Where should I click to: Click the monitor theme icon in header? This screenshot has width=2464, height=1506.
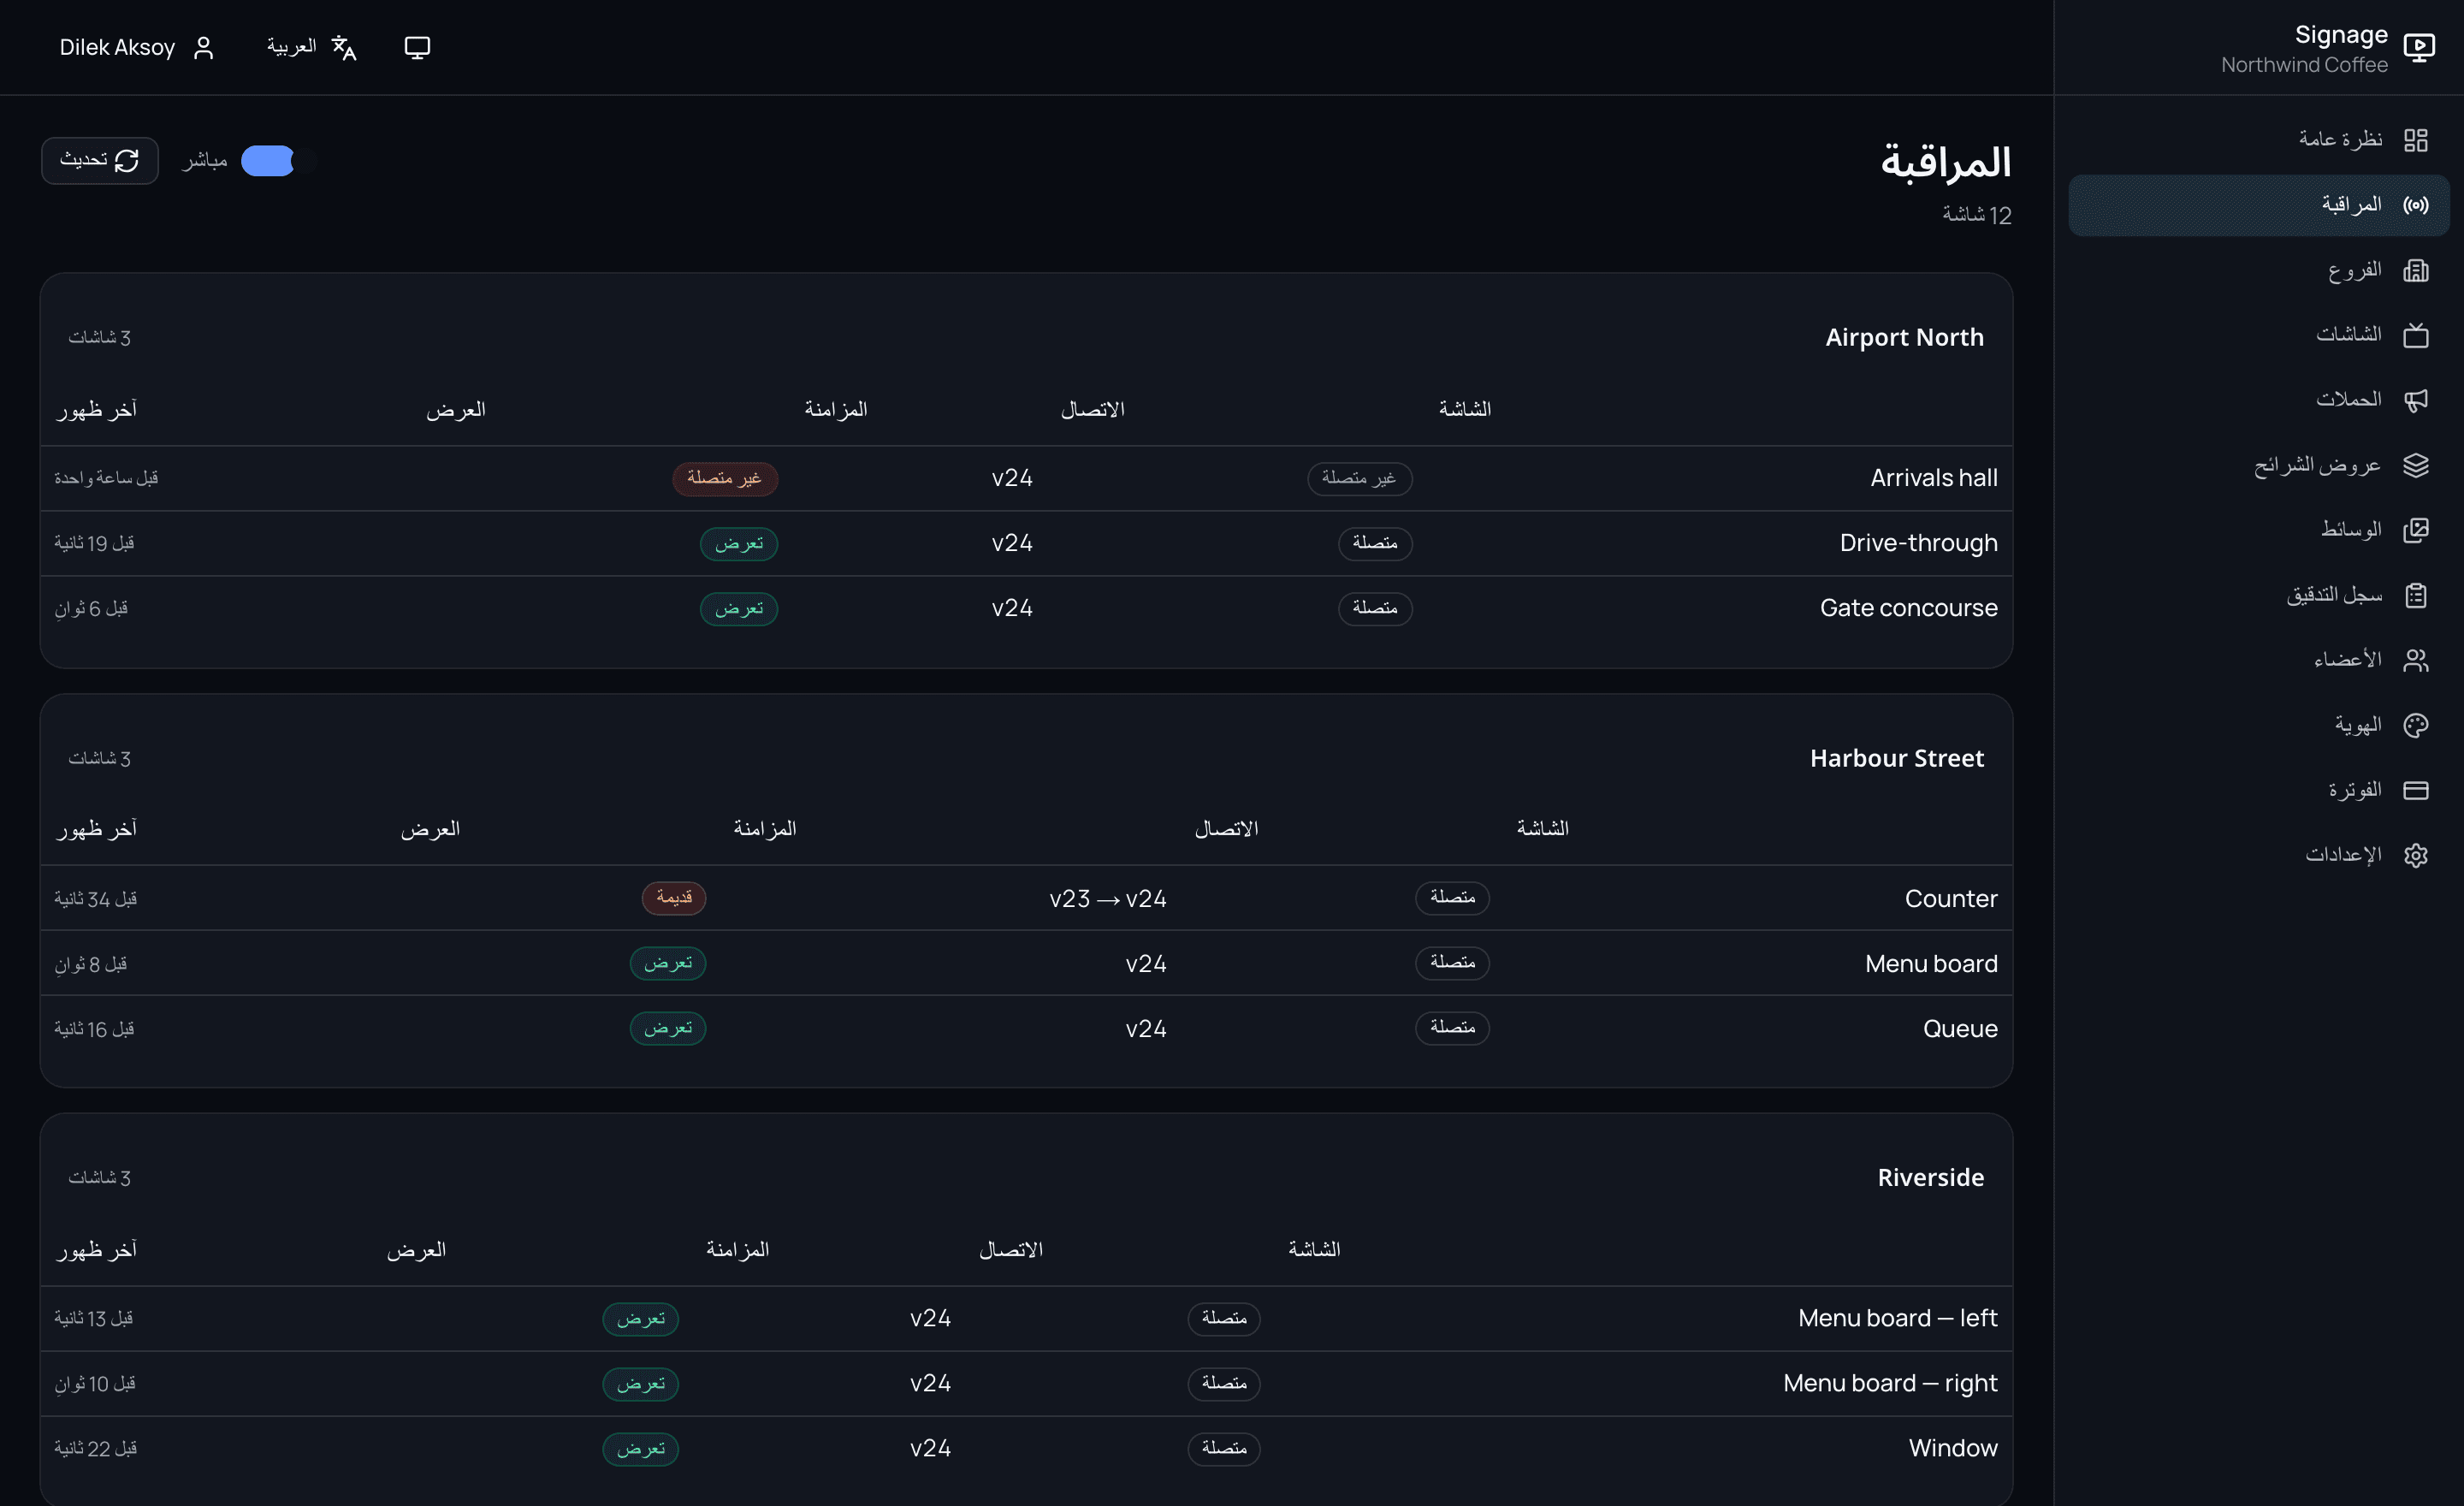(417, 47)
